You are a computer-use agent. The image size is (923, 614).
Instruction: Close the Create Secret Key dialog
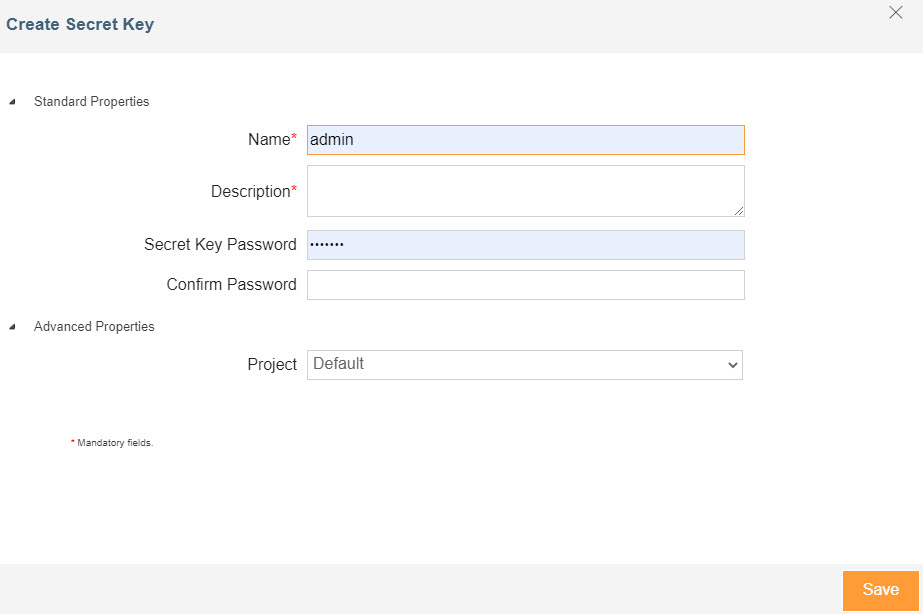coord(896,13)
